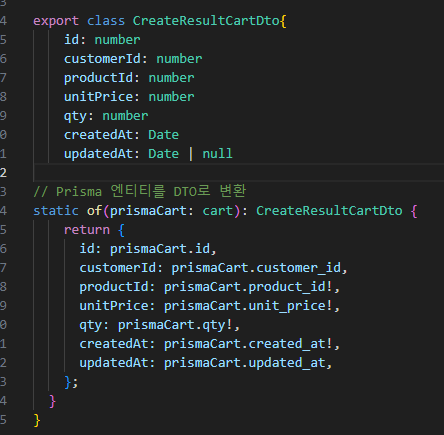Image resolution: width=444 pixels, height=435 pixels.
Task: Click 'number' type on the id line
Action: coord(117,40)
